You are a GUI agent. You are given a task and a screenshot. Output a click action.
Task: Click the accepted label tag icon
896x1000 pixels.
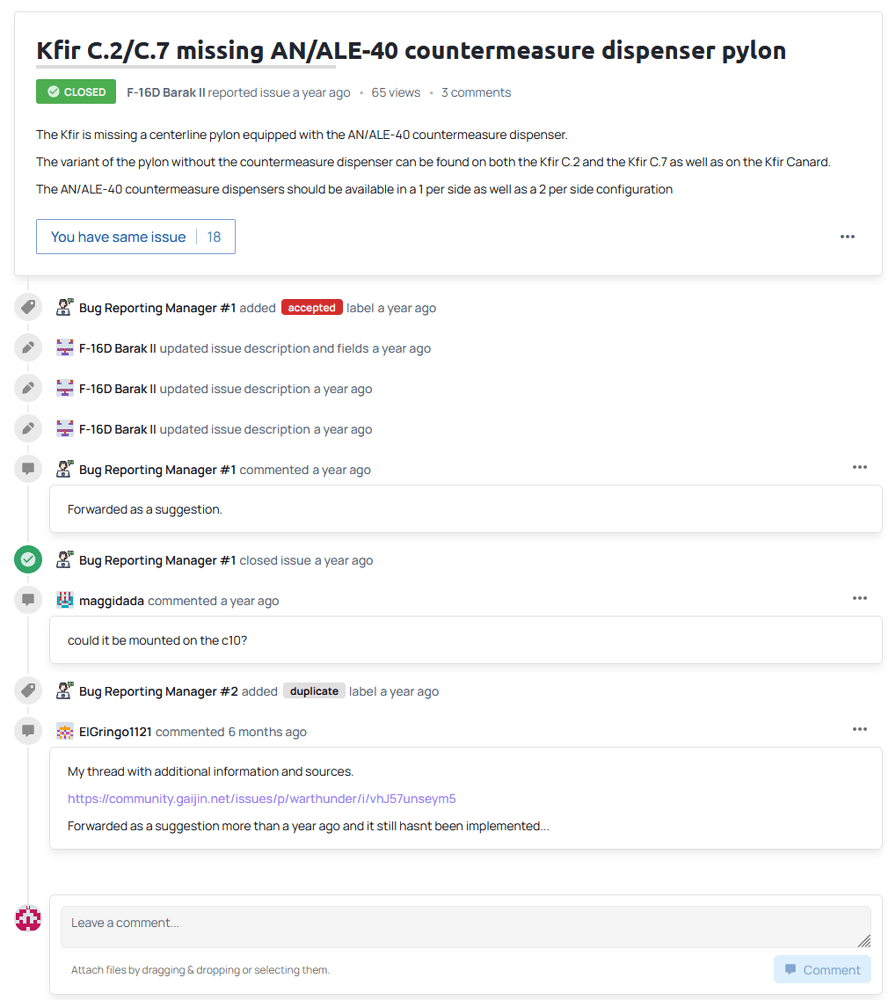click(28, 307)
